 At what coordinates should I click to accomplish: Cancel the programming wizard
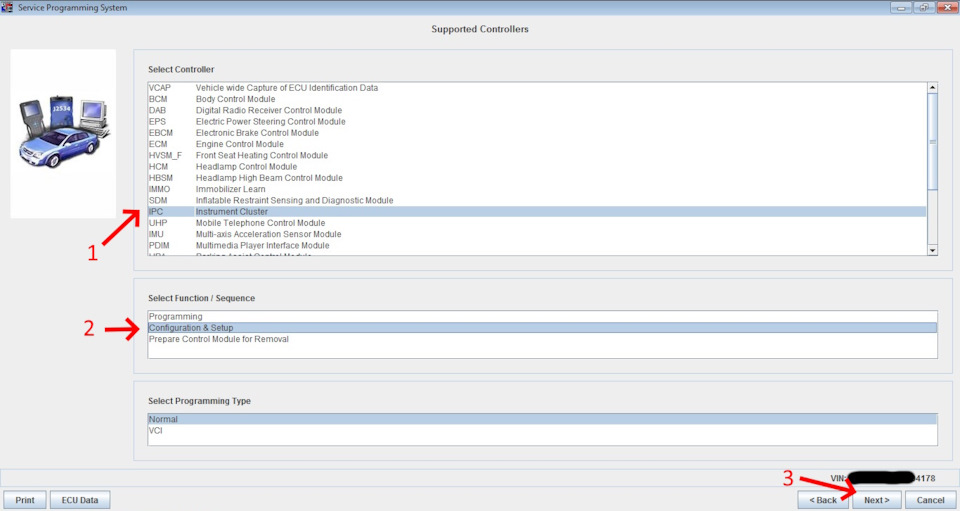(x=931, y=500)
